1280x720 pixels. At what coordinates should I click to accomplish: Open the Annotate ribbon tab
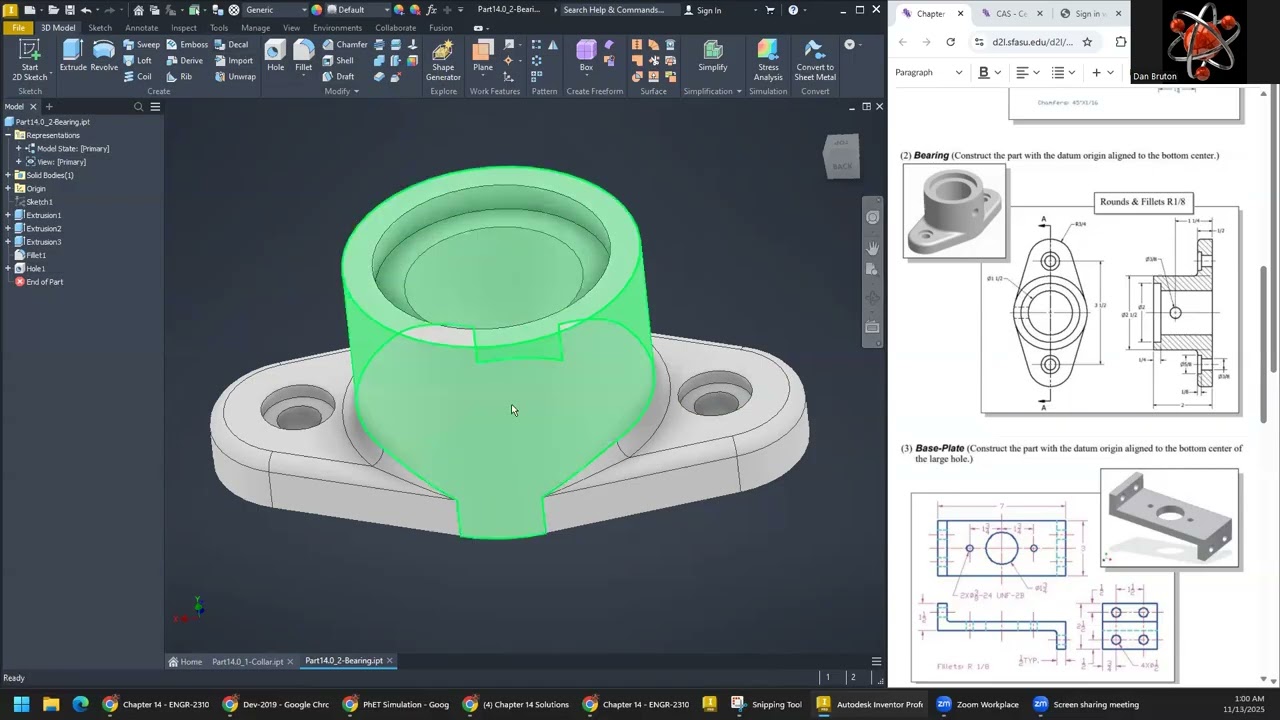point(141,28)
